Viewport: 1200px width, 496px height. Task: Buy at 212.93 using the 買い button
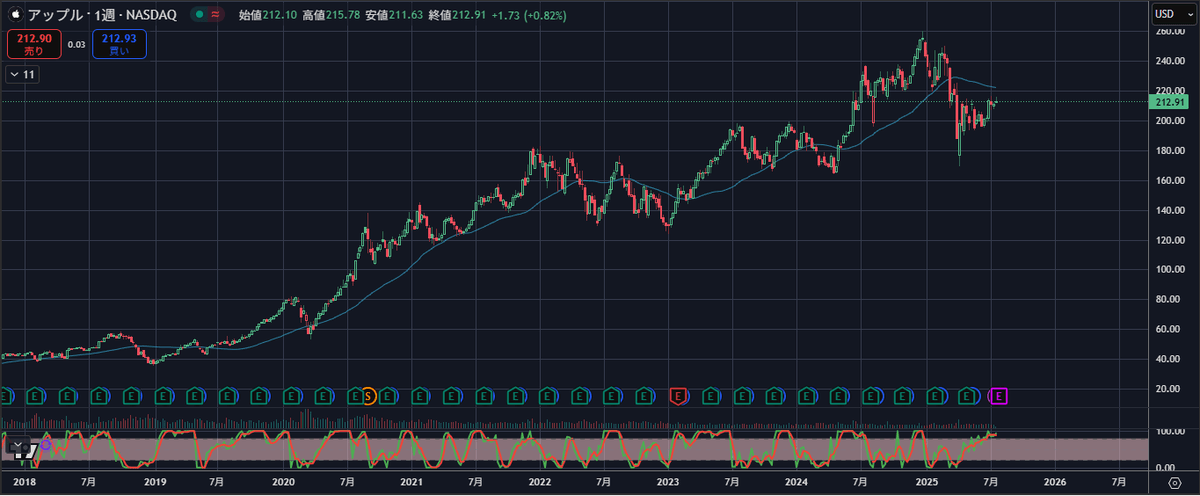tap(118, 43)
